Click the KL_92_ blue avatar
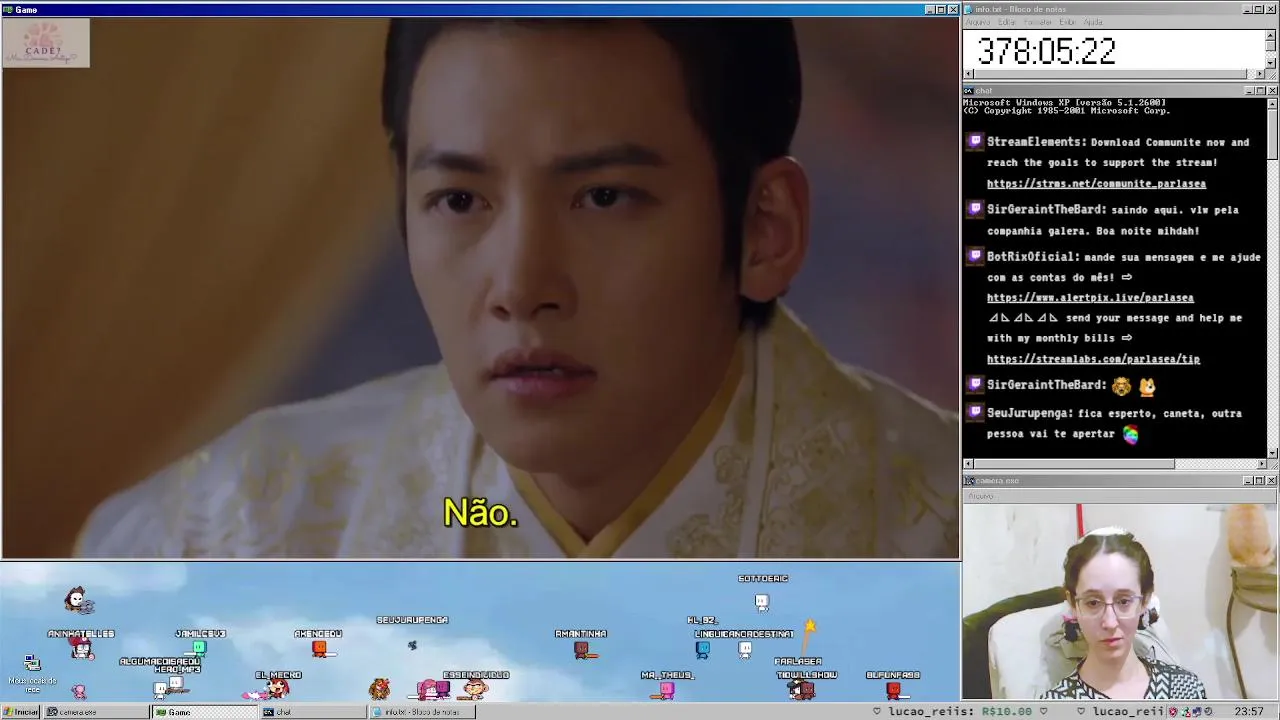 (x=703, y=649)
